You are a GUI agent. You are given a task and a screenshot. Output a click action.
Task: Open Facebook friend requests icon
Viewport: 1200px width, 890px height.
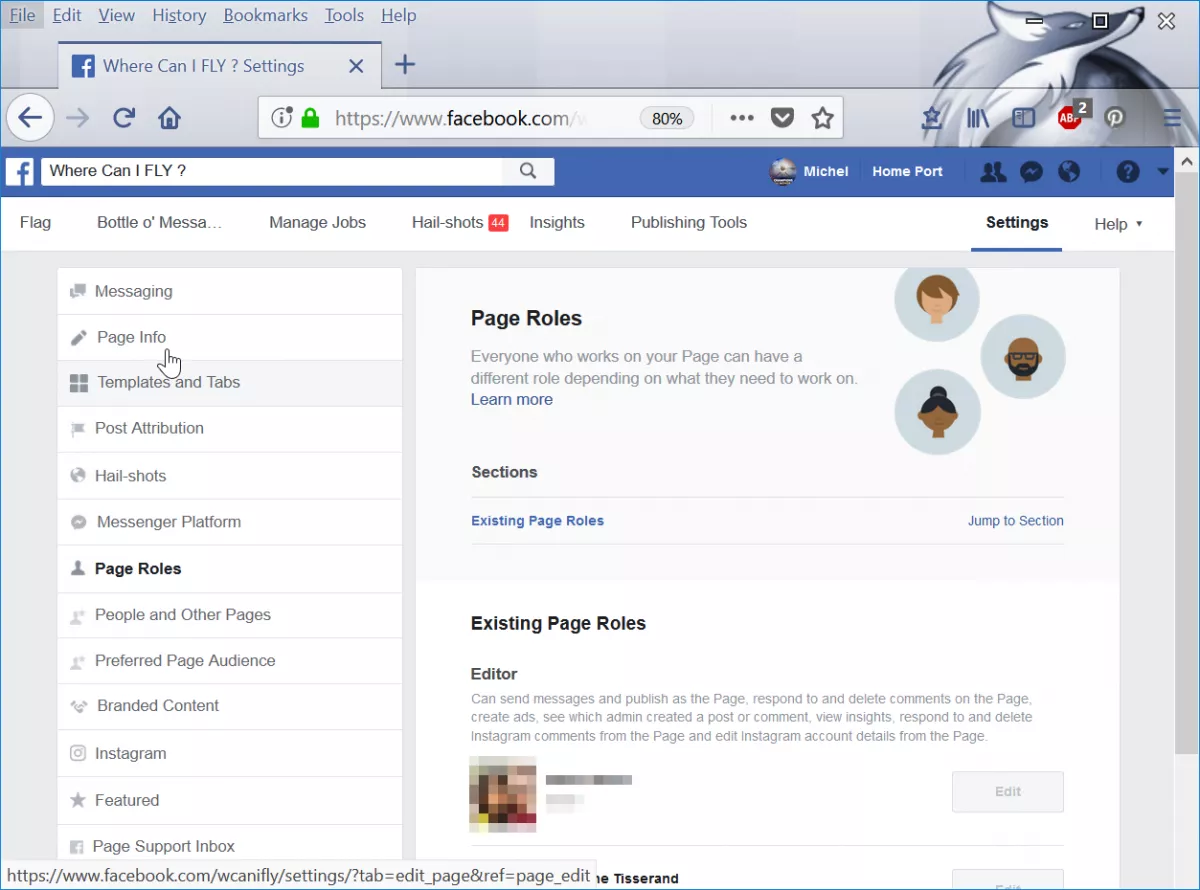993,172
